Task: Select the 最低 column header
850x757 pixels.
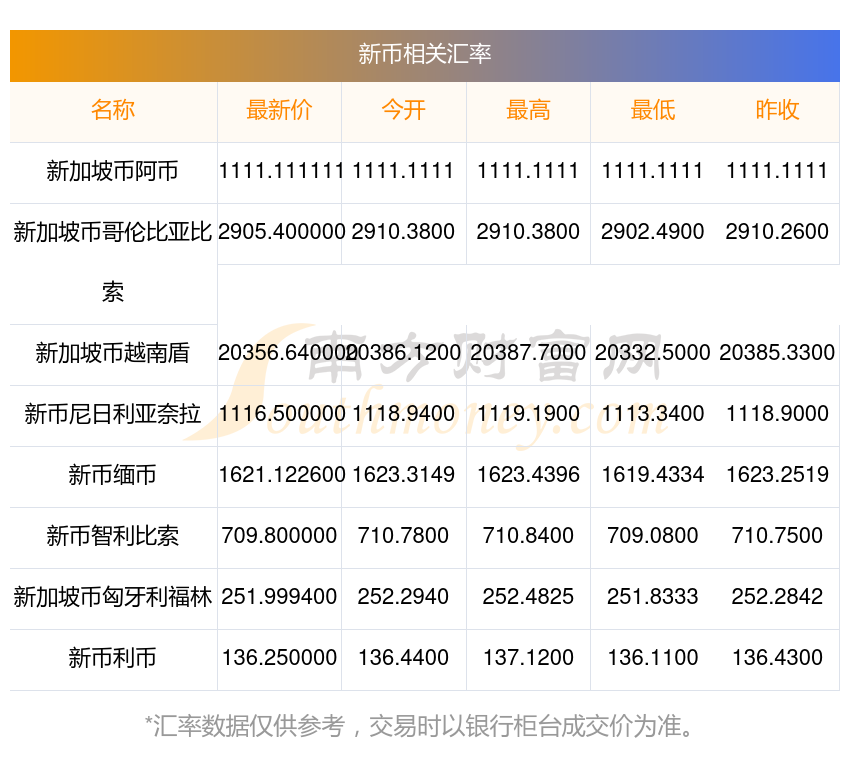Action: (652, 111)
